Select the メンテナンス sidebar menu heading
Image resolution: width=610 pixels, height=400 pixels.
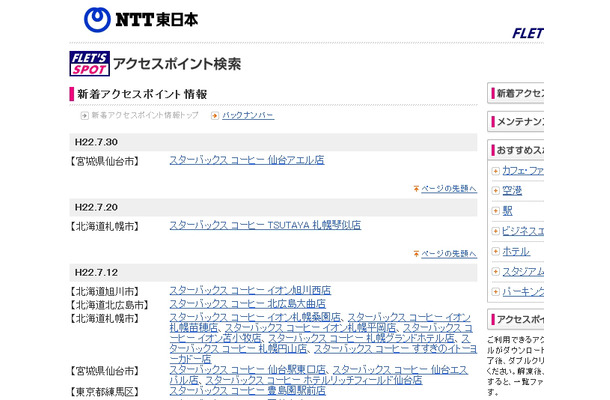[515, 122]
